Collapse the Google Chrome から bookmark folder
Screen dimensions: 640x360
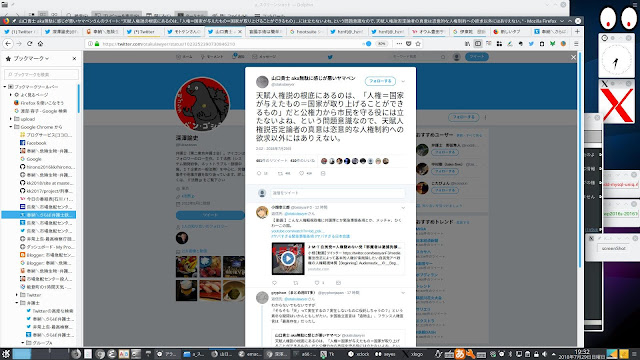click(x=11, y=127)
